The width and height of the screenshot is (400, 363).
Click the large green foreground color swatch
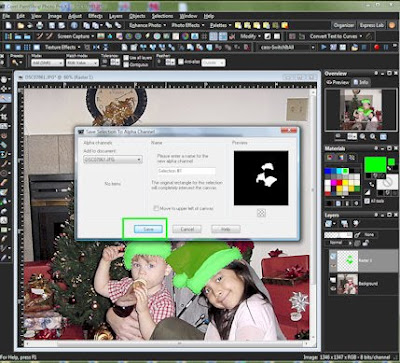(375, 165)
